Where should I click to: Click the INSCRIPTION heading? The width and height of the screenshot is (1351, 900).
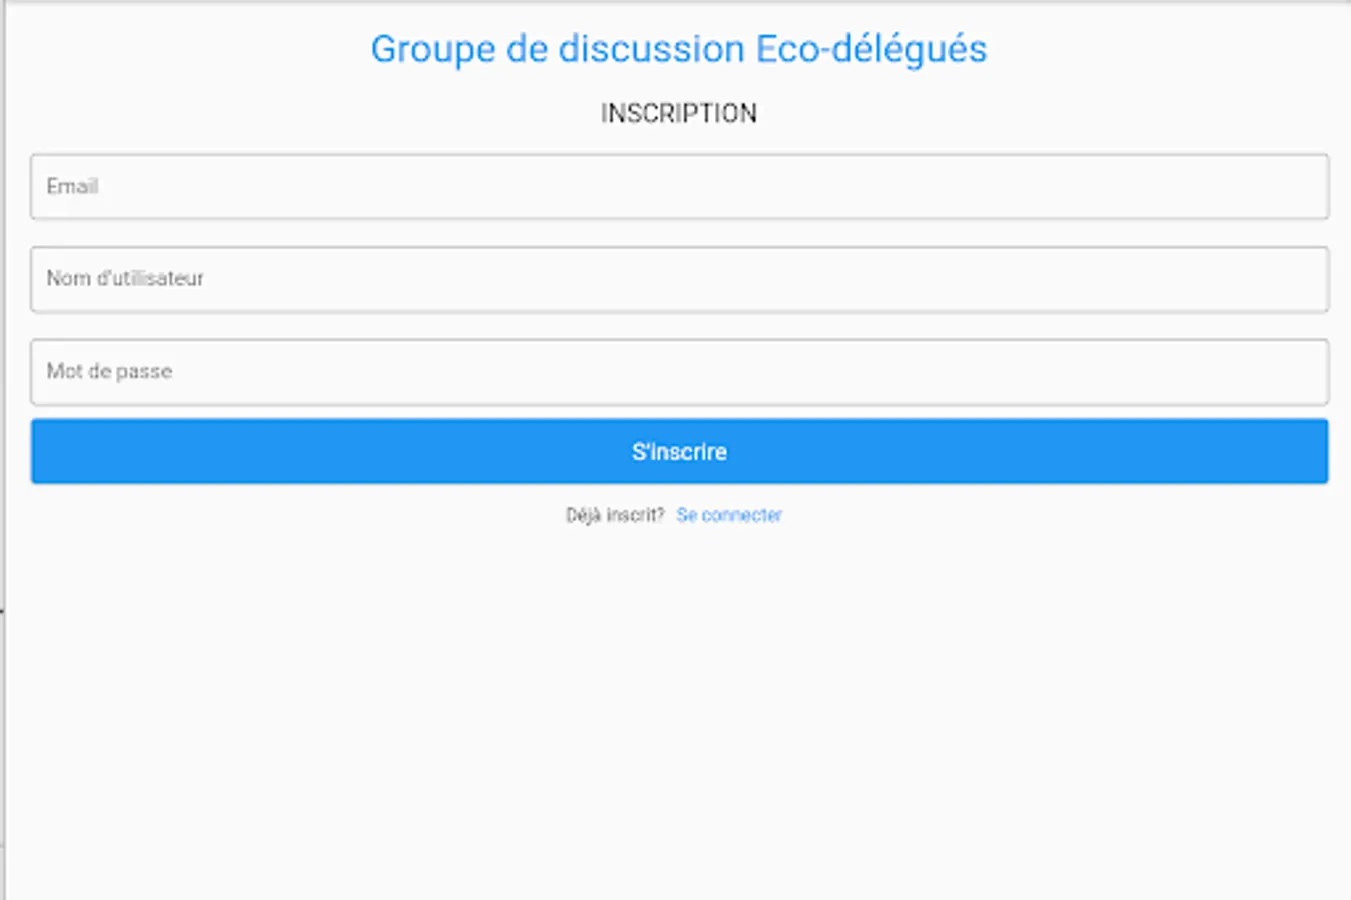(678, 114)
